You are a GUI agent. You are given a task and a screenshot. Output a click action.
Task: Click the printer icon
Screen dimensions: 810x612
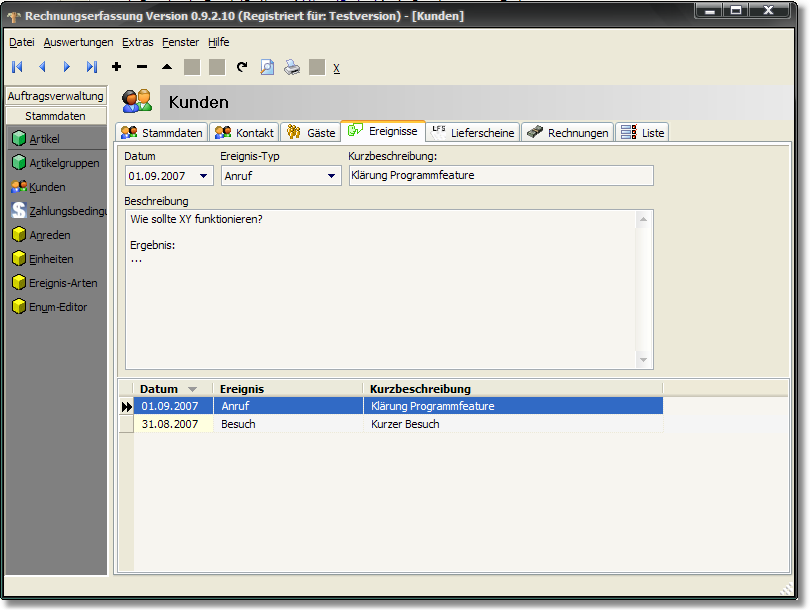pos(292,67)
